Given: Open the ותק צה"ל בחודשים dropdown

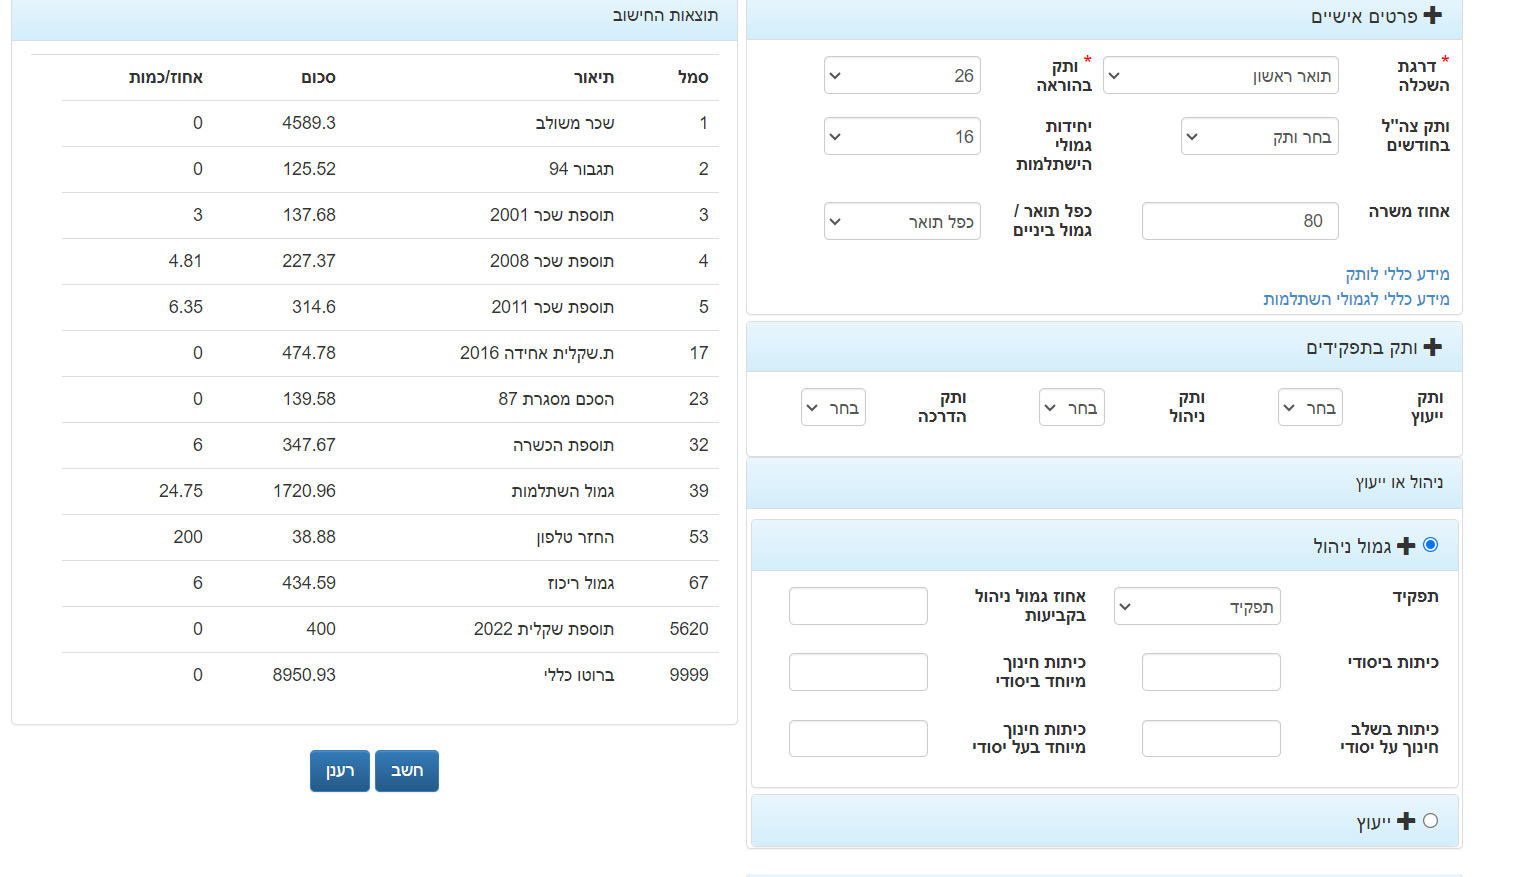Looking at the screenshot, I should click(x=1259, y=137).
